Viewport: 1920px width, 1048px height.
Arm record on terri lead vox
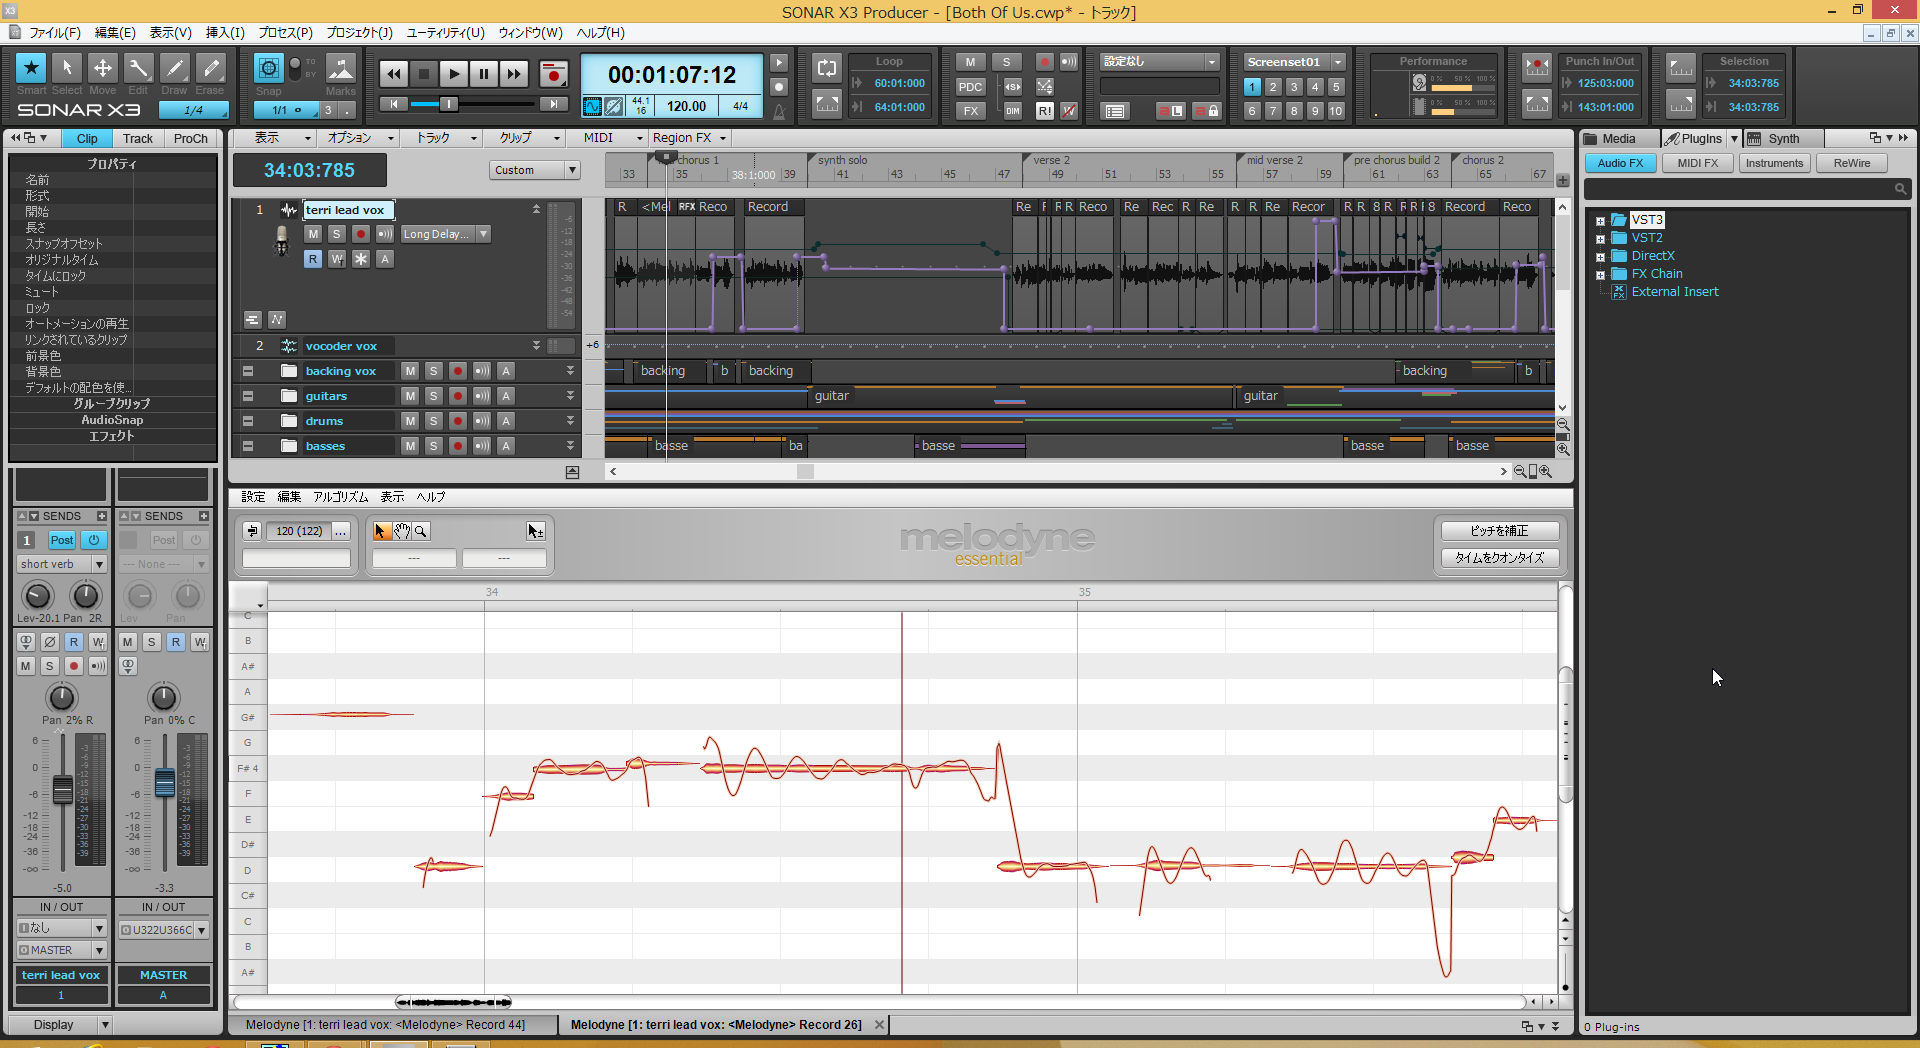(x=361, y=234)
